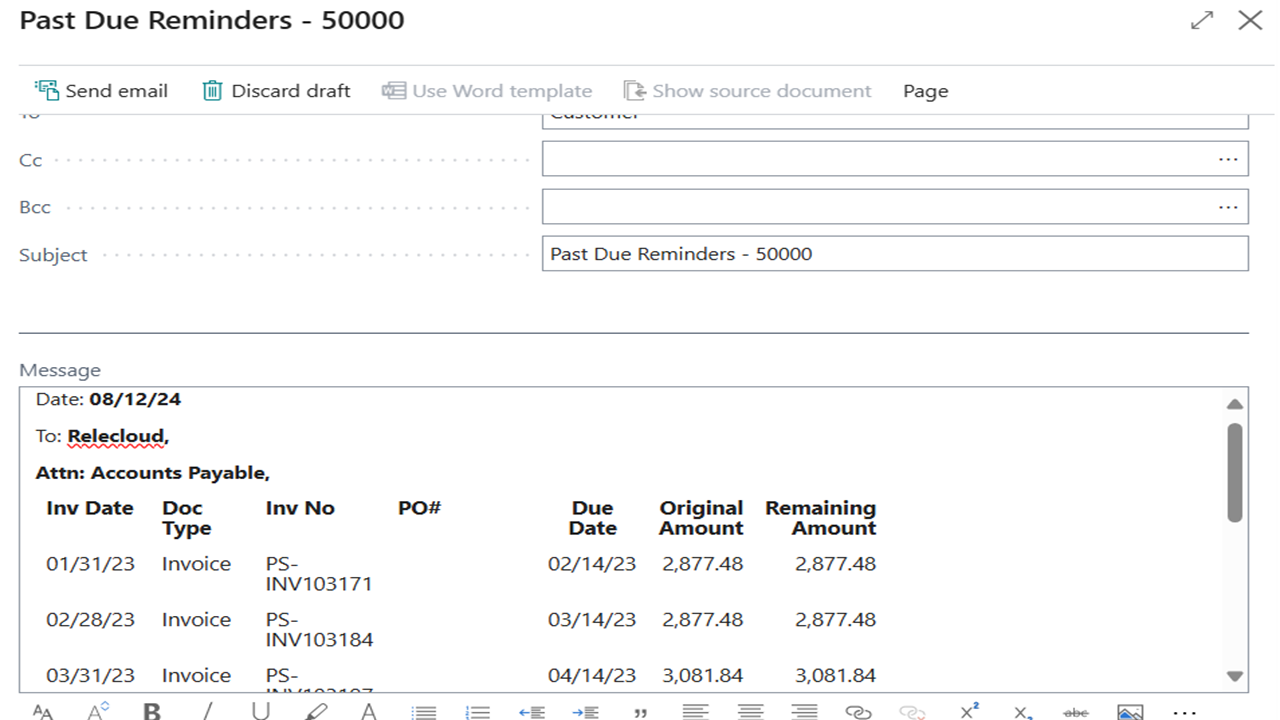Click the Send email button
Screen dimensions: 1280x720
pyautogui.click(x=101, y=91)
